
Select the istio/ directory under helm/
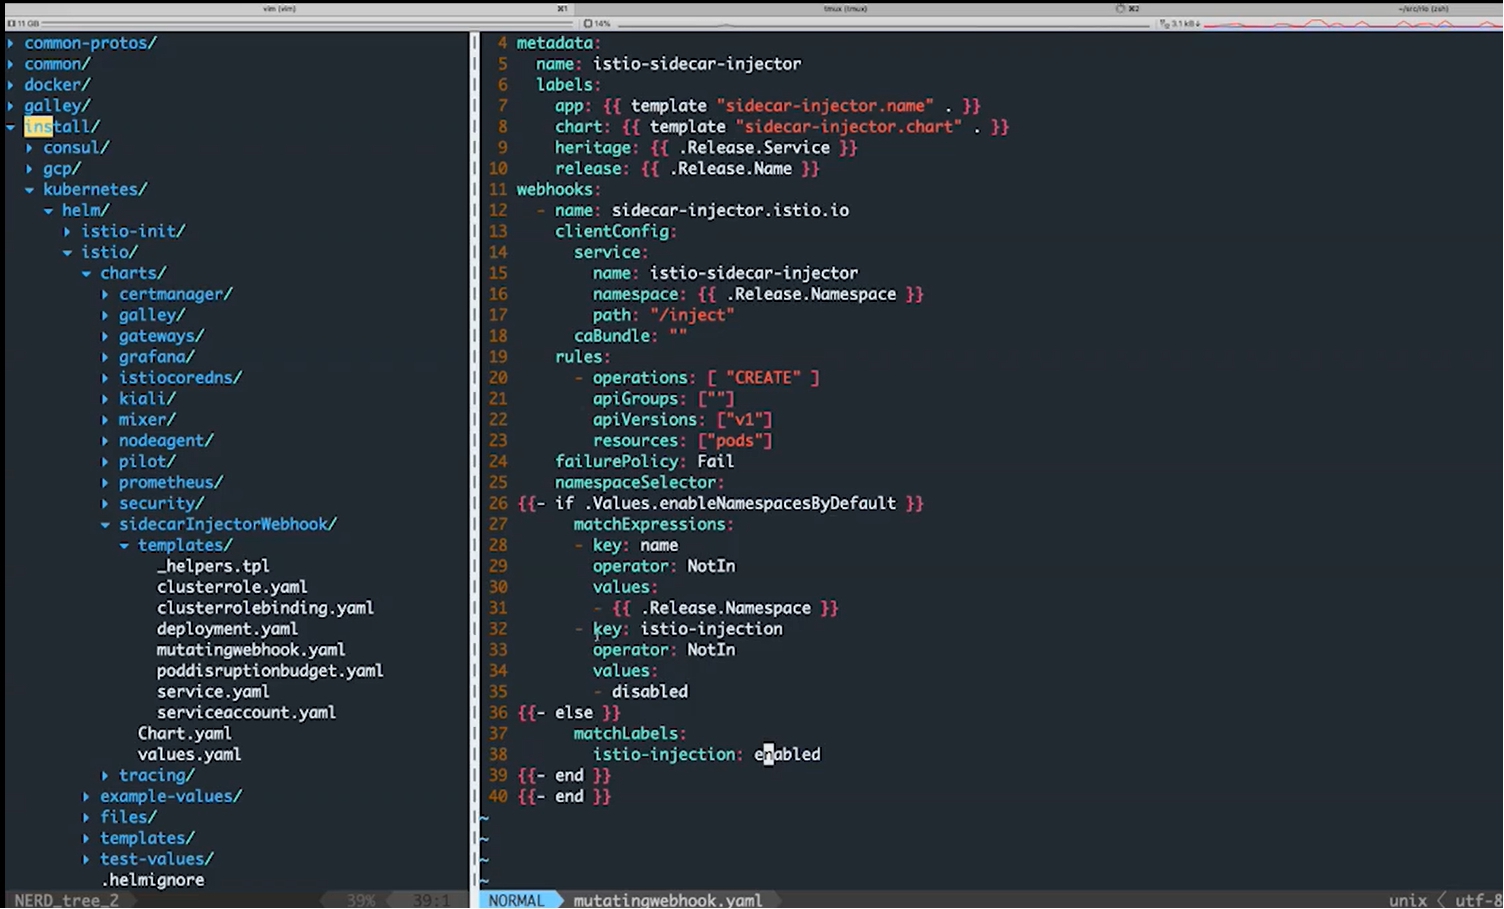coord(110,253)
